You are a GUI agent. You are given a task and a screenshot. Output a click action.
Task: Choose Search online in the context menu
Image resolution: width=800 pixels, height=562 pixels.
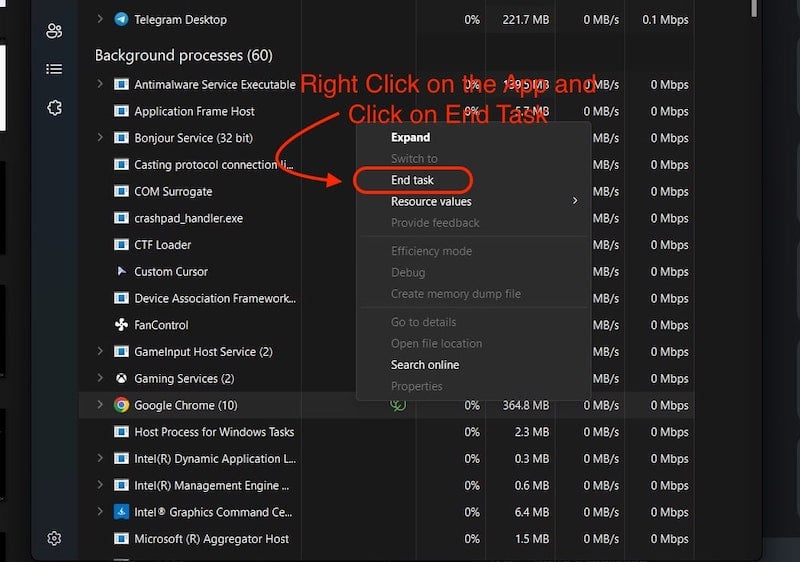click(425, 365)
